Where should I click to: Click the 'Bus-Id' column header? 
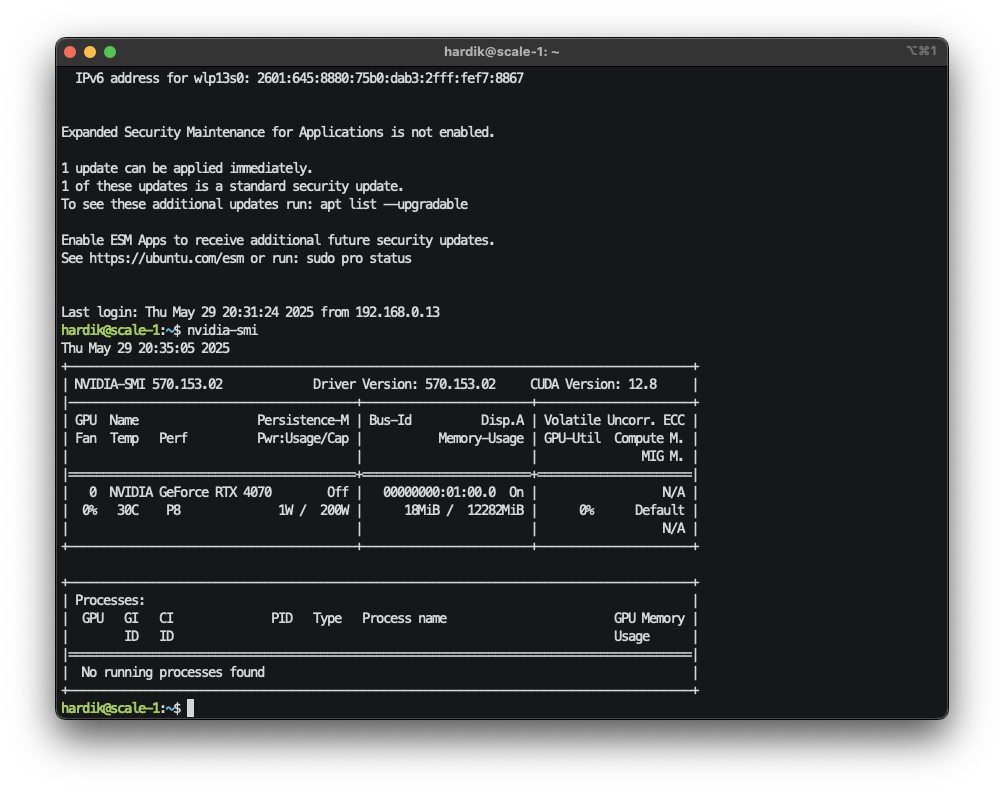point(390,420)
